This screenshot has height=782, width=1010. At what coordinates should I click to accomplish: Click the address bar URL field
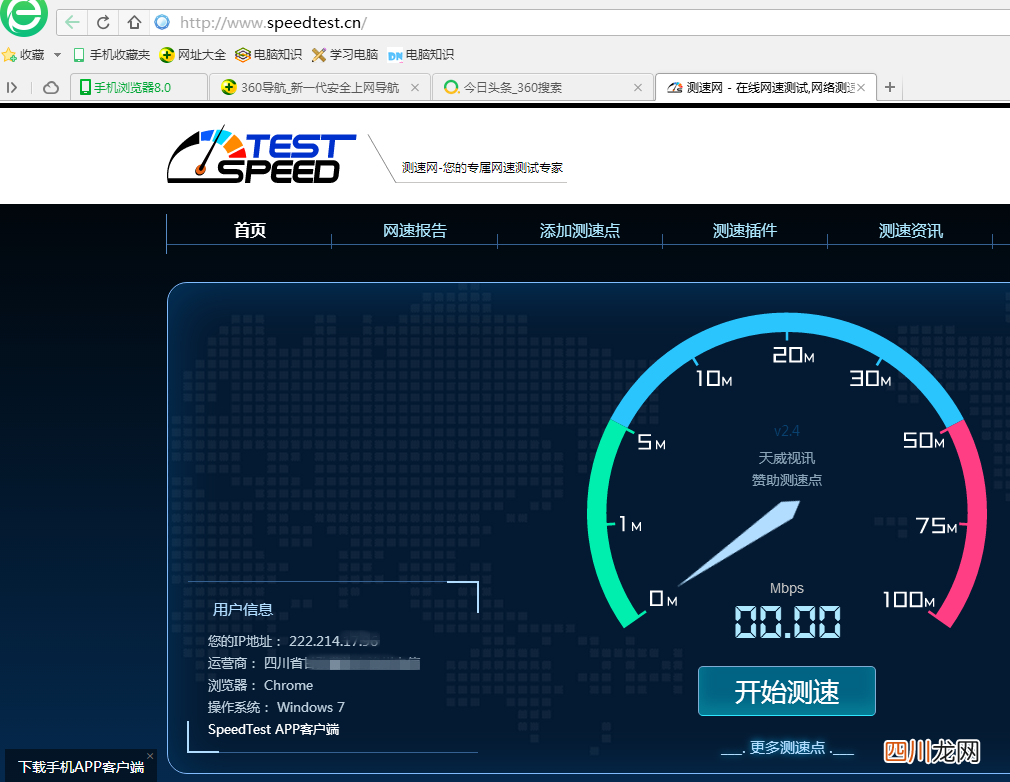pyautogui.click(x=580, y=23)
